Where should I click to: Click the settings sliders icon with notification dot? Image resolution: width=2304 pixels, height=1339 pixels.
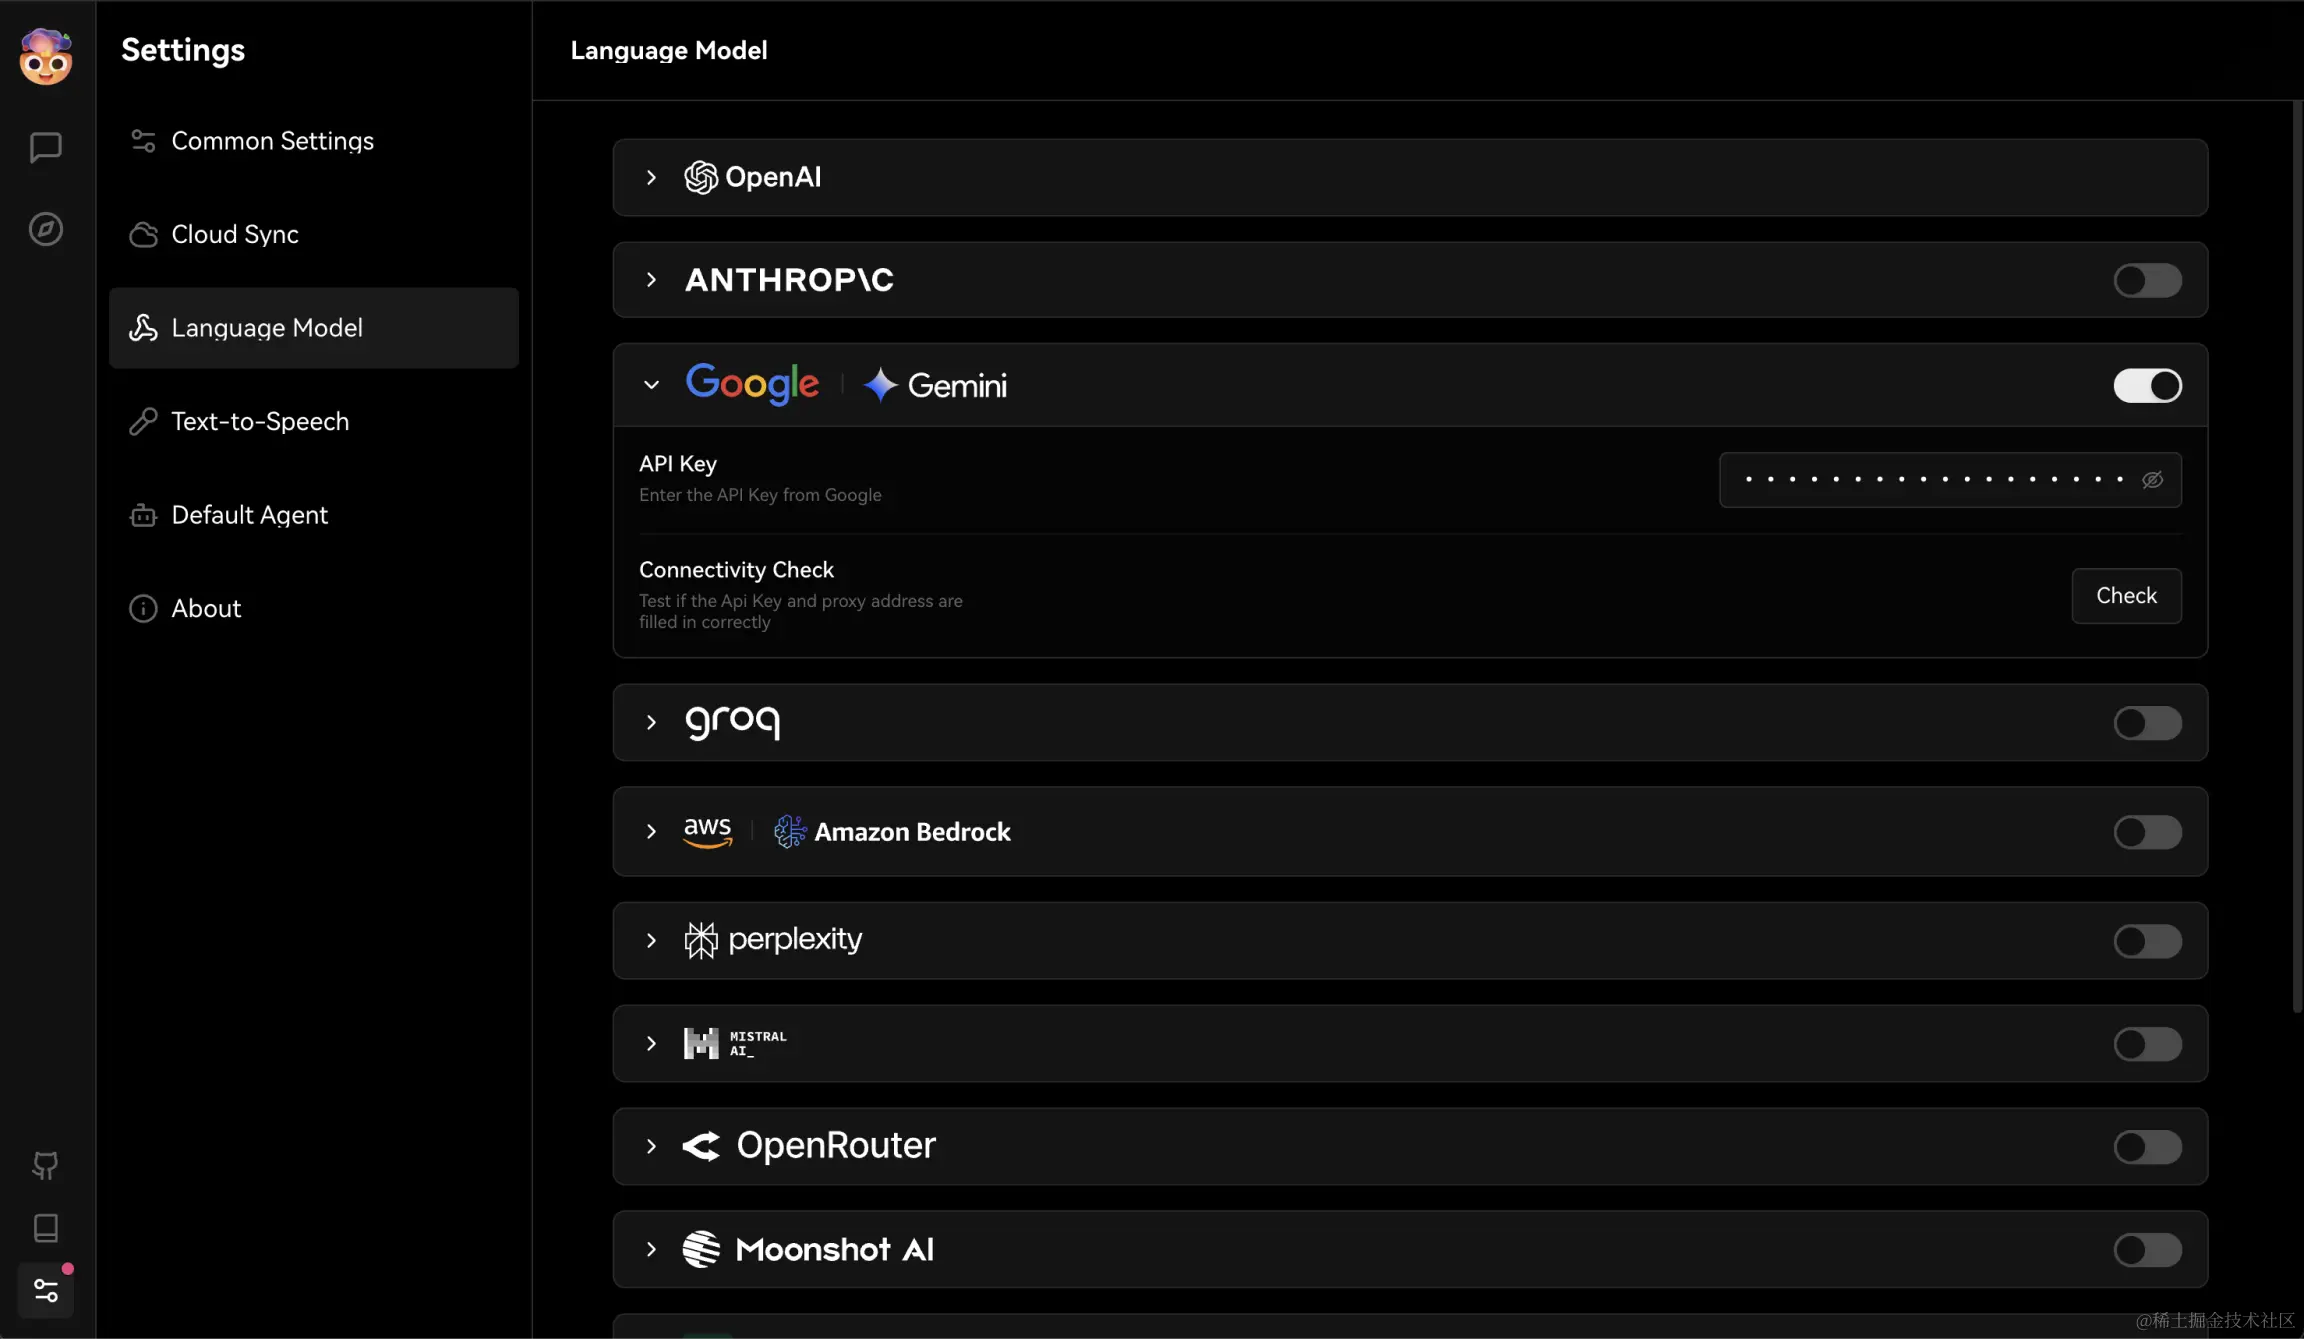click(x=46, y=1290)
